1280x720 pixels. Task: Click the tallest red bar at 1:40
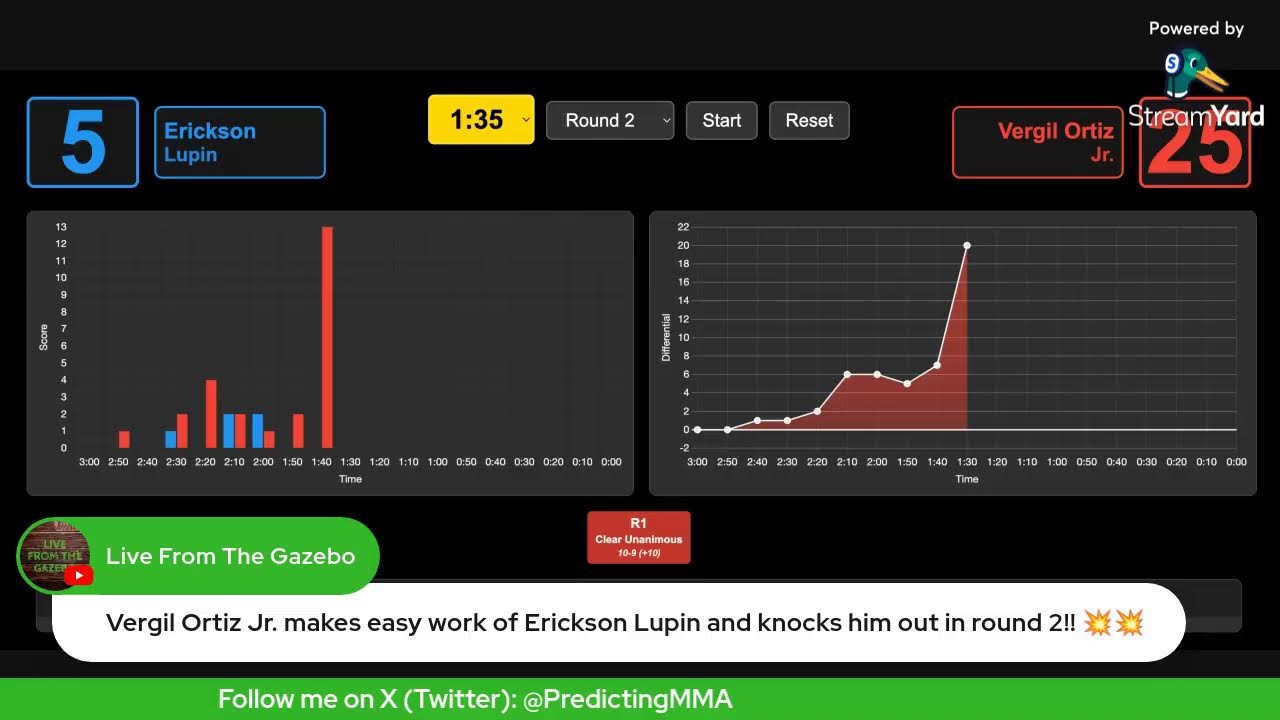point(327,338)
